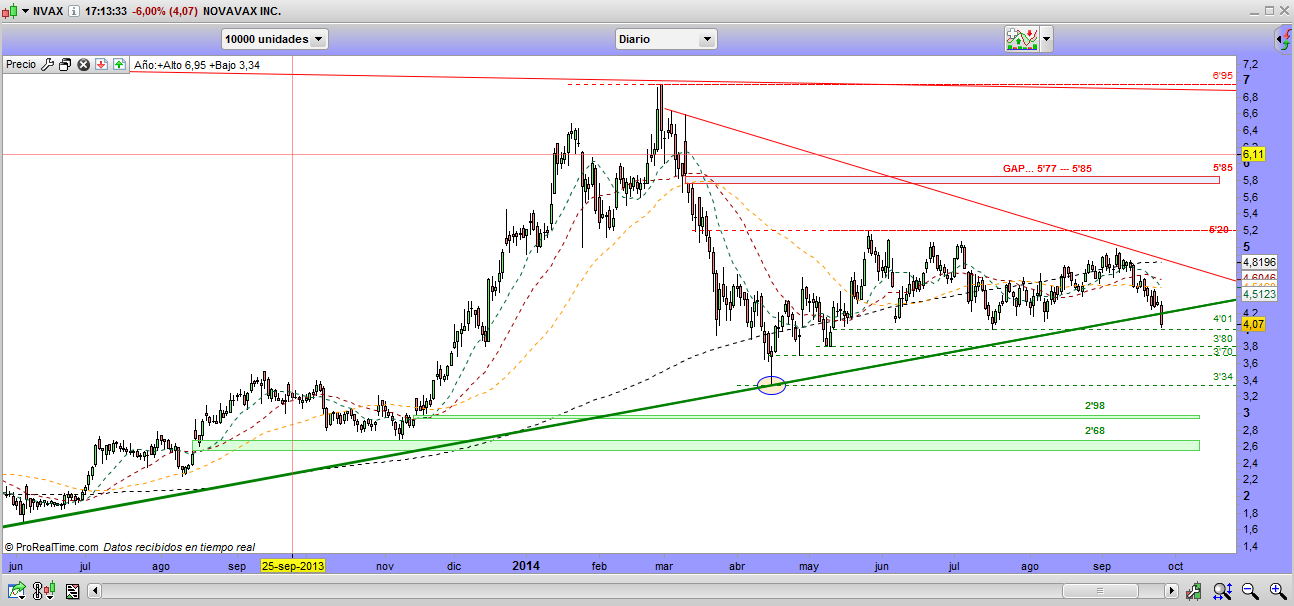
Task: Click the 4,5123 value label on price axis
Action: click(1258, 295)
